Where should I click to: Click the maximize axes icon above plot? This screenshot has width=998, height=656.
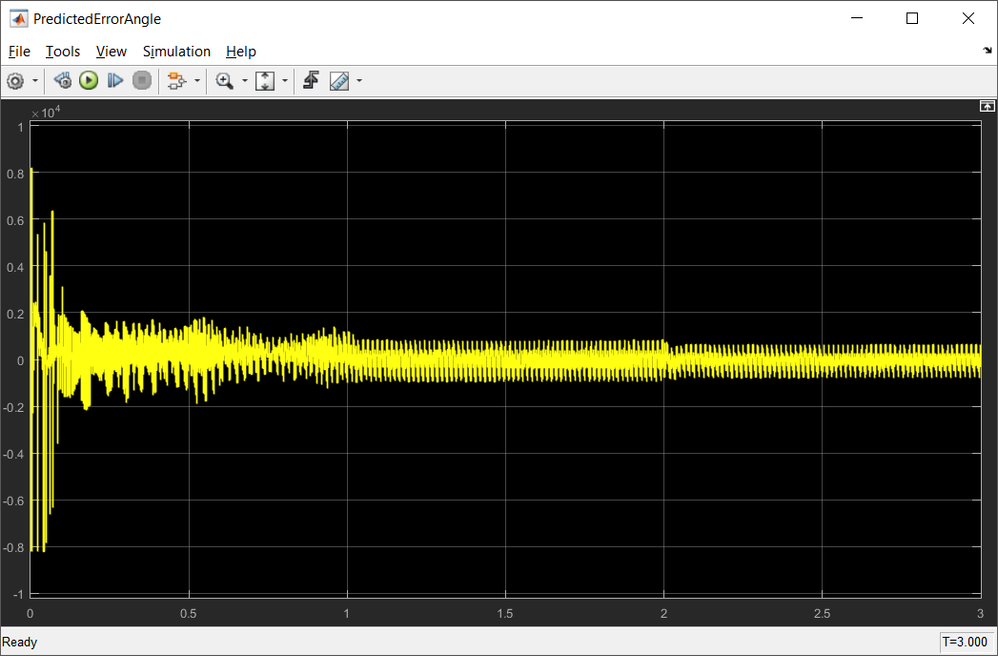point(987,106)
